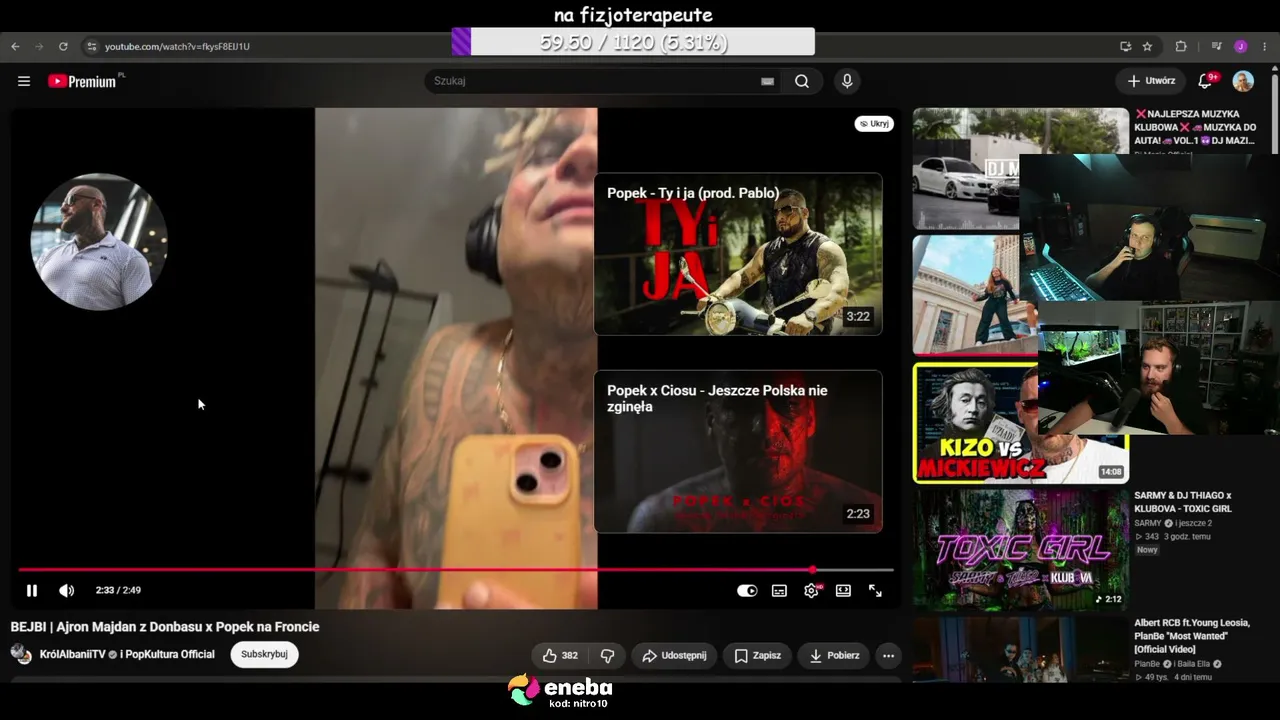Screen dimensions: 1280x720
Task: Go back in the browser
Action: pos(16,46)
